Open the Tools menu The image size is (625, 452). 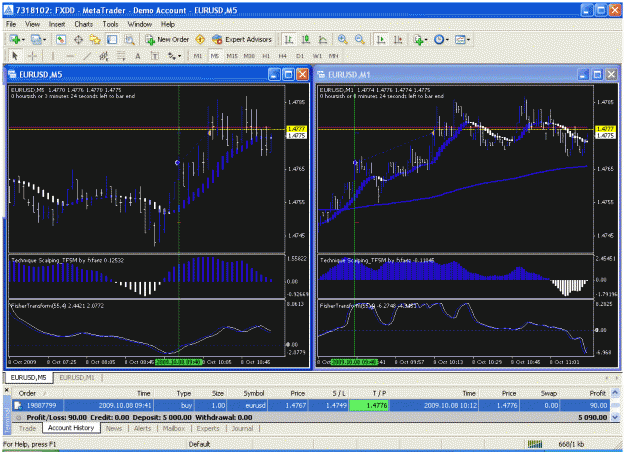[110, 24]
